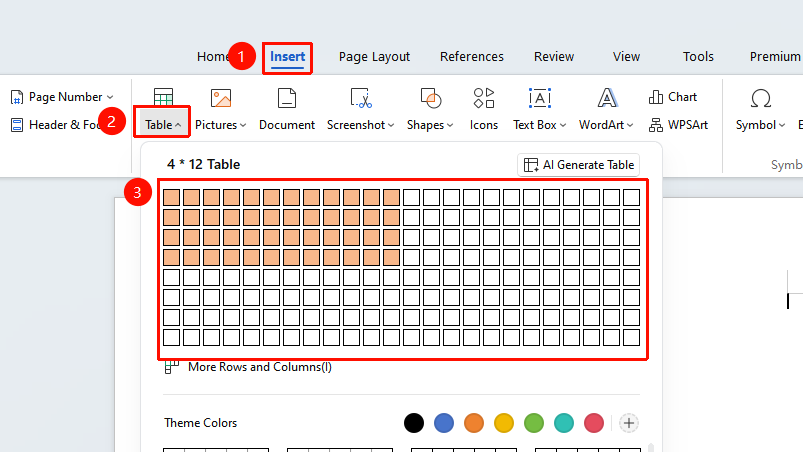Viewport: 803px width, 452px height.
Task: Open the Premium tab
Action: (775, 57)
